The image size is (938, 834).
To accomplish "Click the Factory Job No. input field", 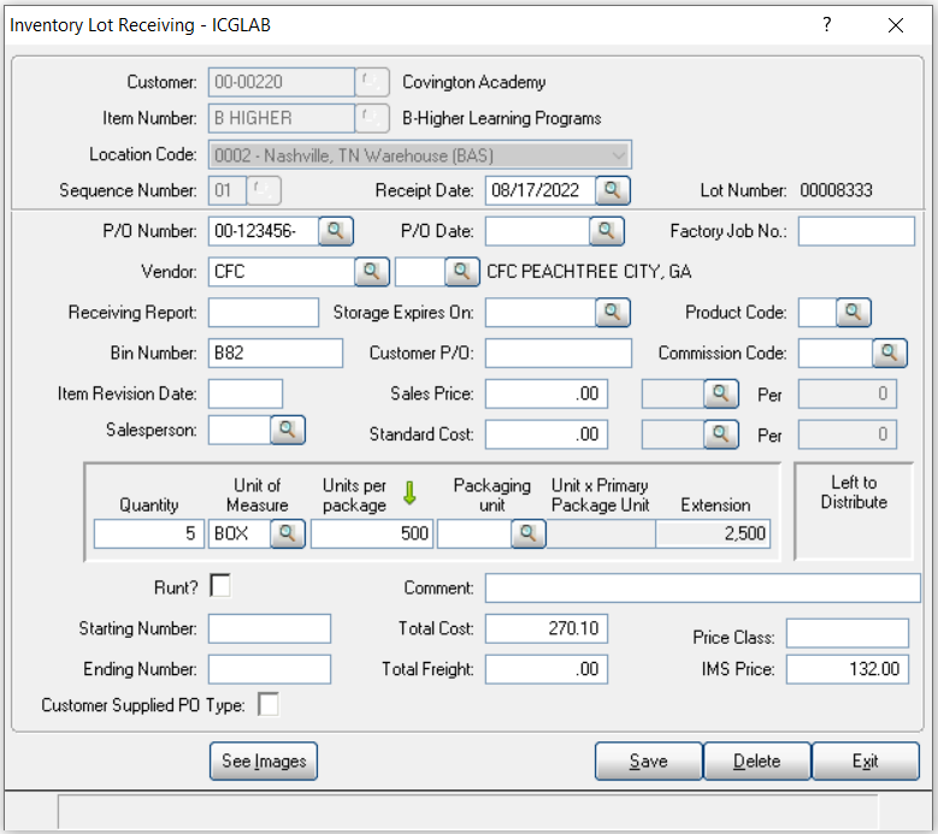I will pos(857,231).
